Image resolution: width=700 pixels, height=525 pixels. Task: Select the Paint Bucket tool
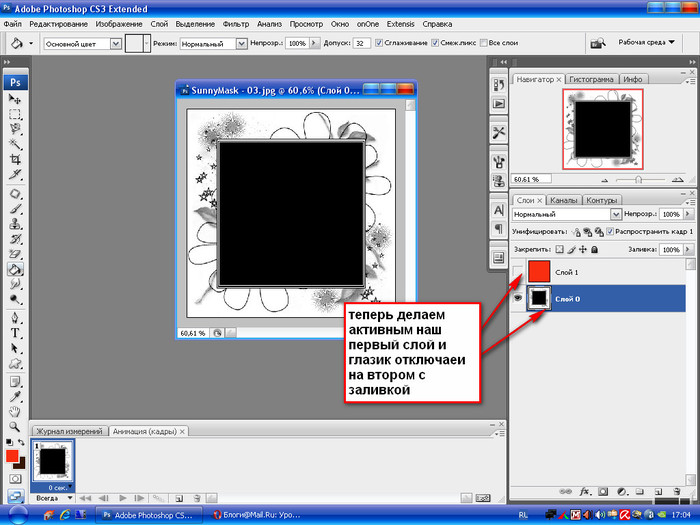(x=15, y=269)
